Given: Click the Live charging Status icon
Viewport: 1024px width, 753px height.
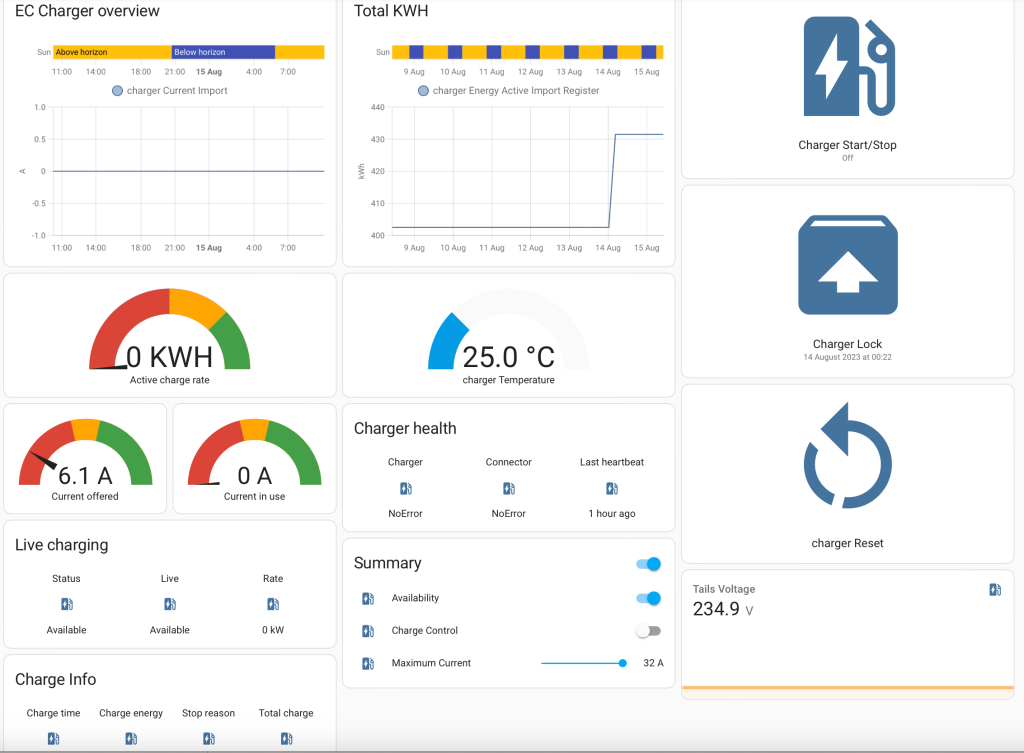Looking at the screenshot, I should pyautogui.click(x=66, y=605).
